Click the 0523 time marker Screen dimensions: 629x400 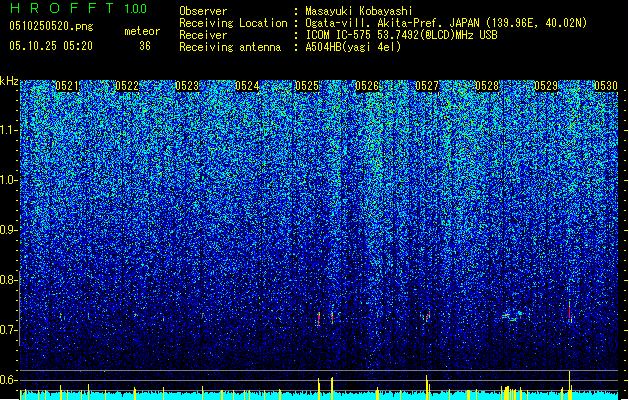click(x=187, y=86)
